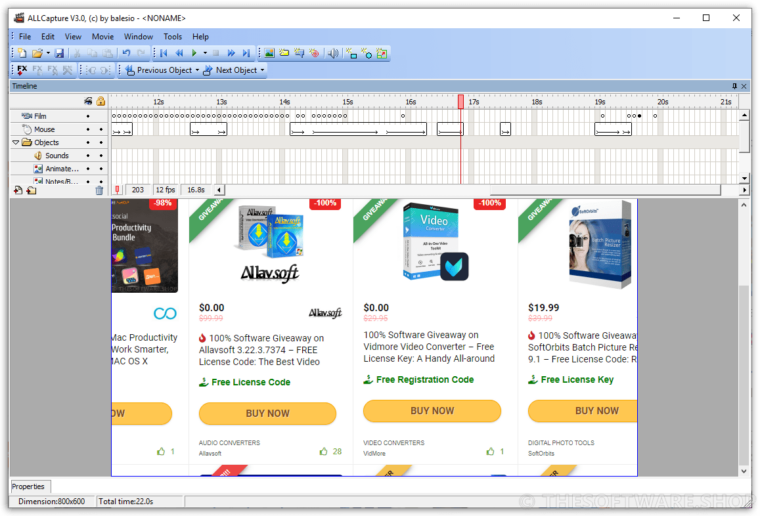Delete the selected track with the trash icon
The image size is (760, 516).
click(99, 190)
